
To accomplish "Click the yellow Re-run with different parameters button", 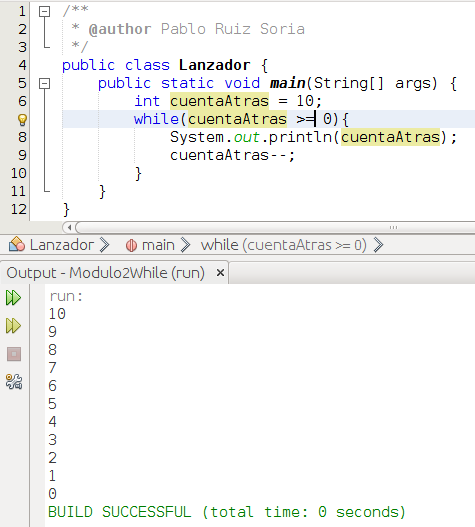I will 13,326.
